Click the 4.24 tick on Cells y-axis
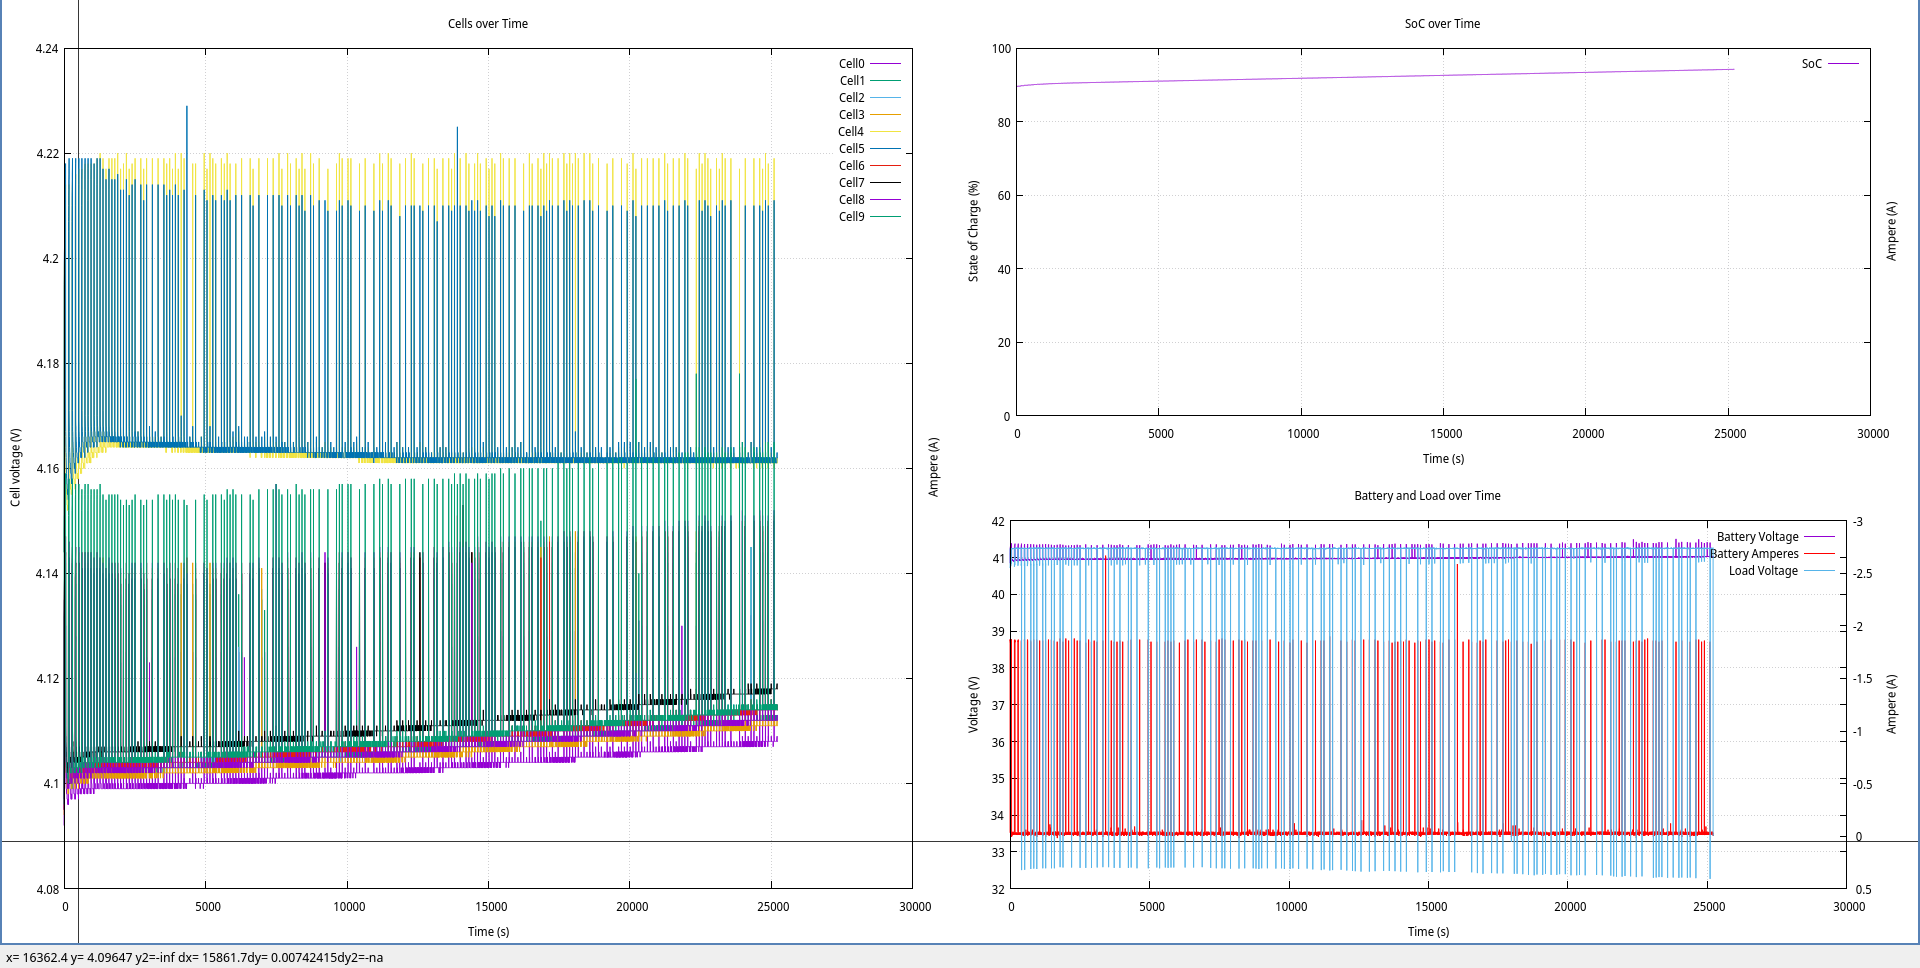Viewport: 1920px width, 968px height. click(x=47, y=49)
